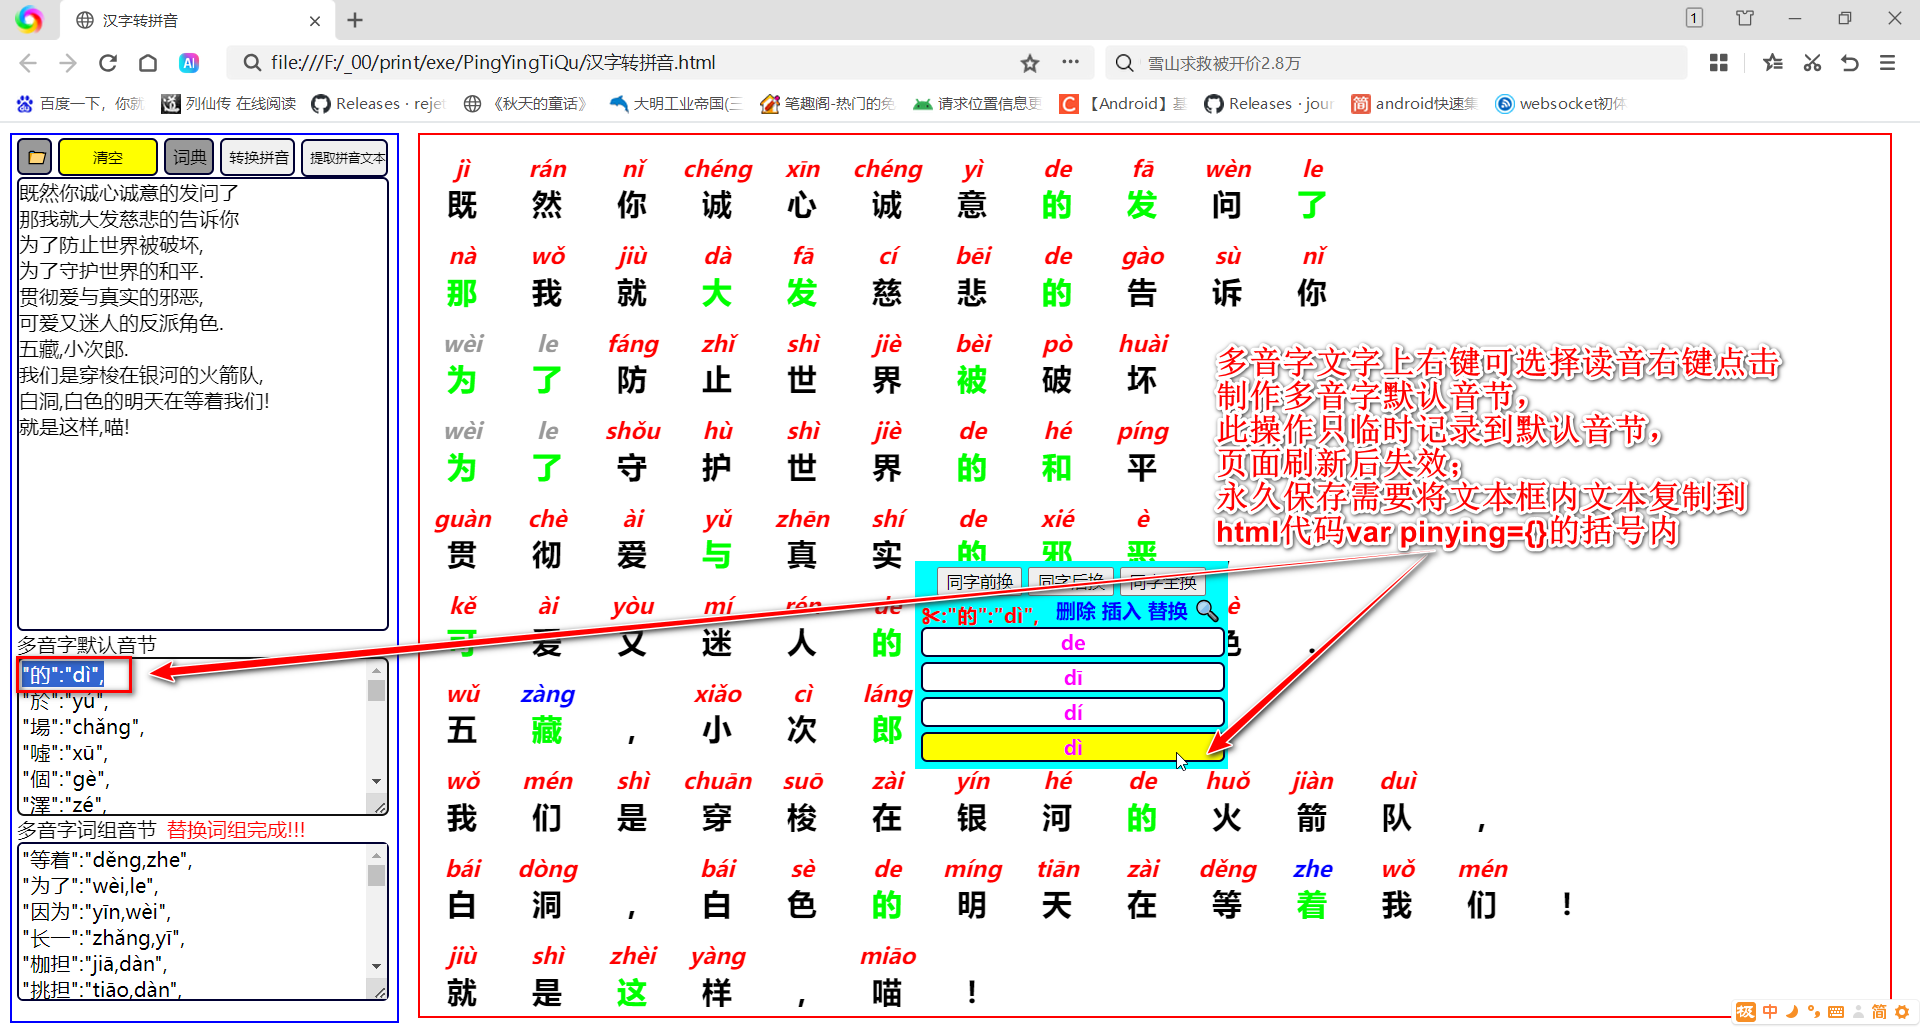
Task: Select the 'dí' pronunciation option
Action: pos(1073,712)
